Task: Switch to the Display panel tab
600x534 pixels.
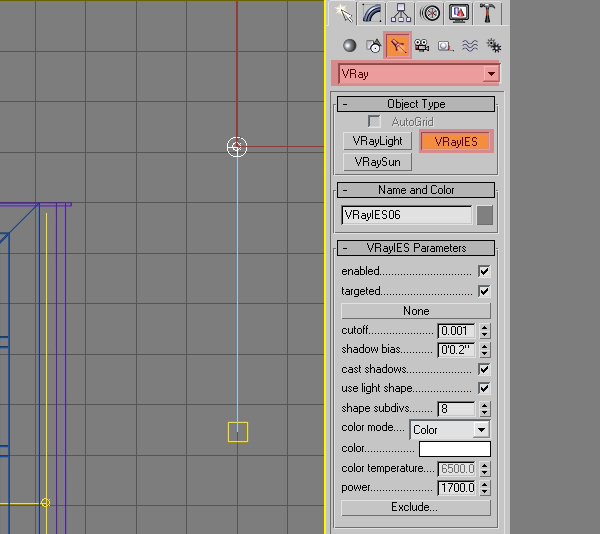Action: (459, 13)
